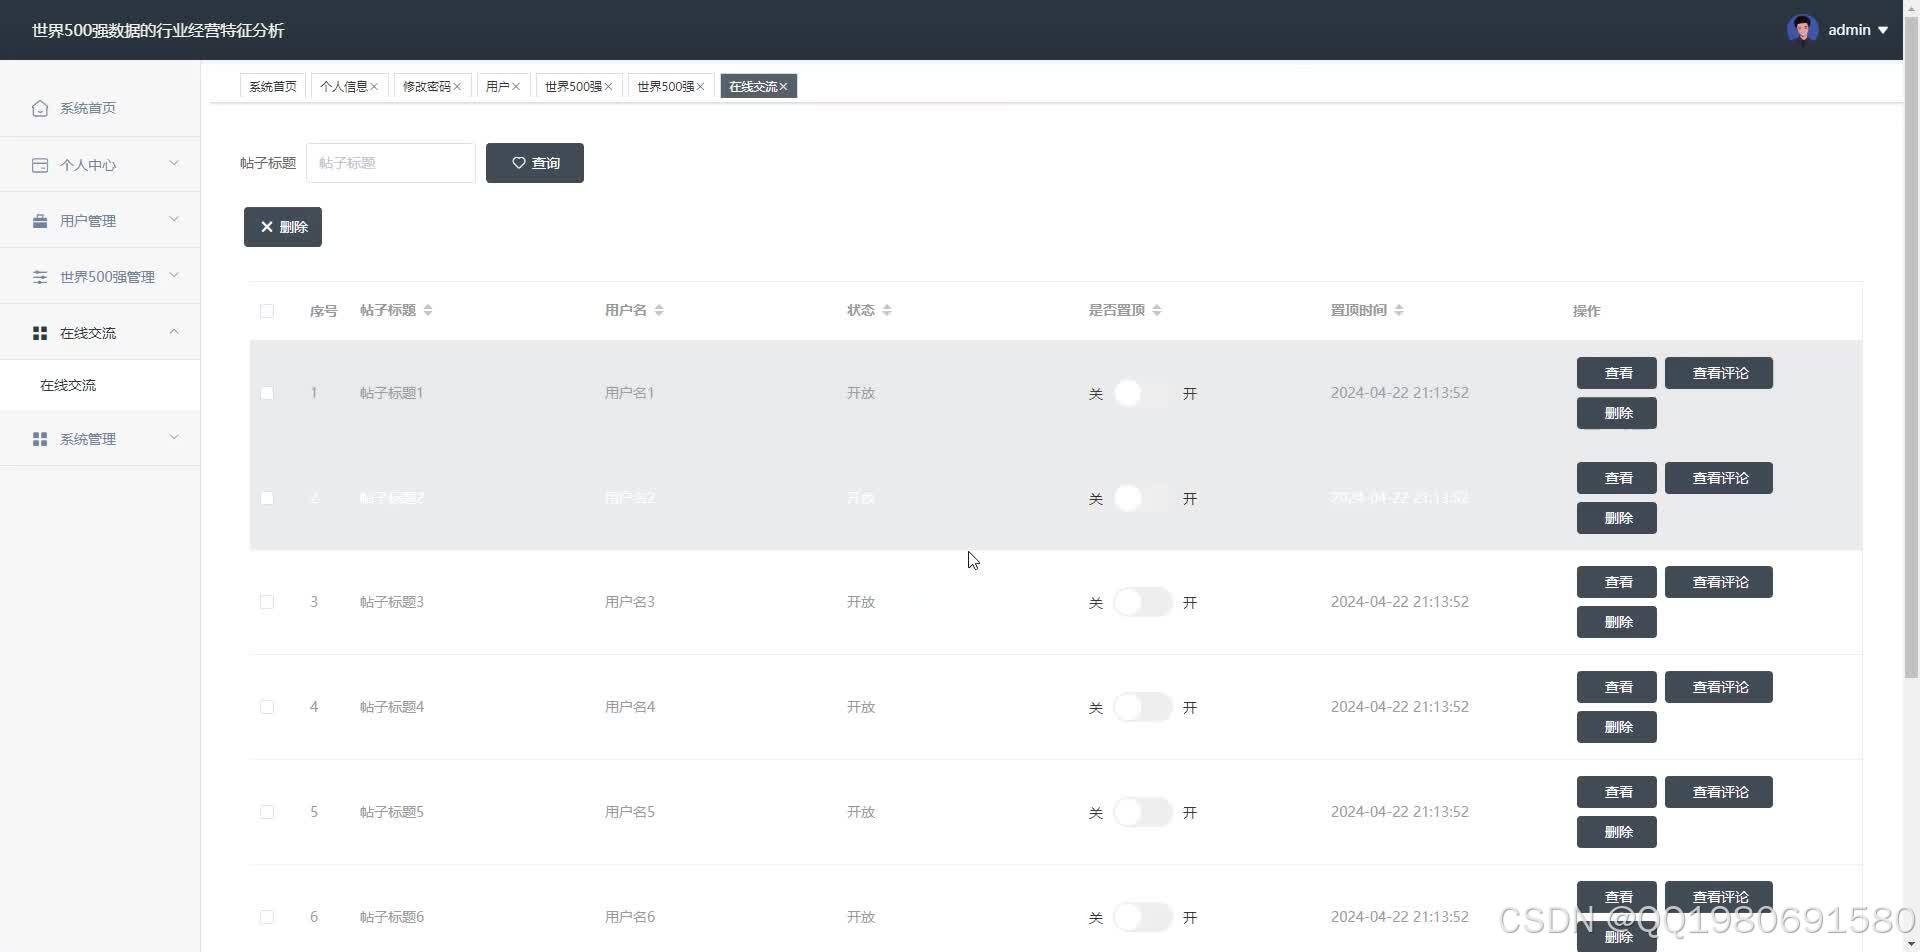Check the row 1 checkbox
This screenshot has height=952, width=1920.
point(267,393)
